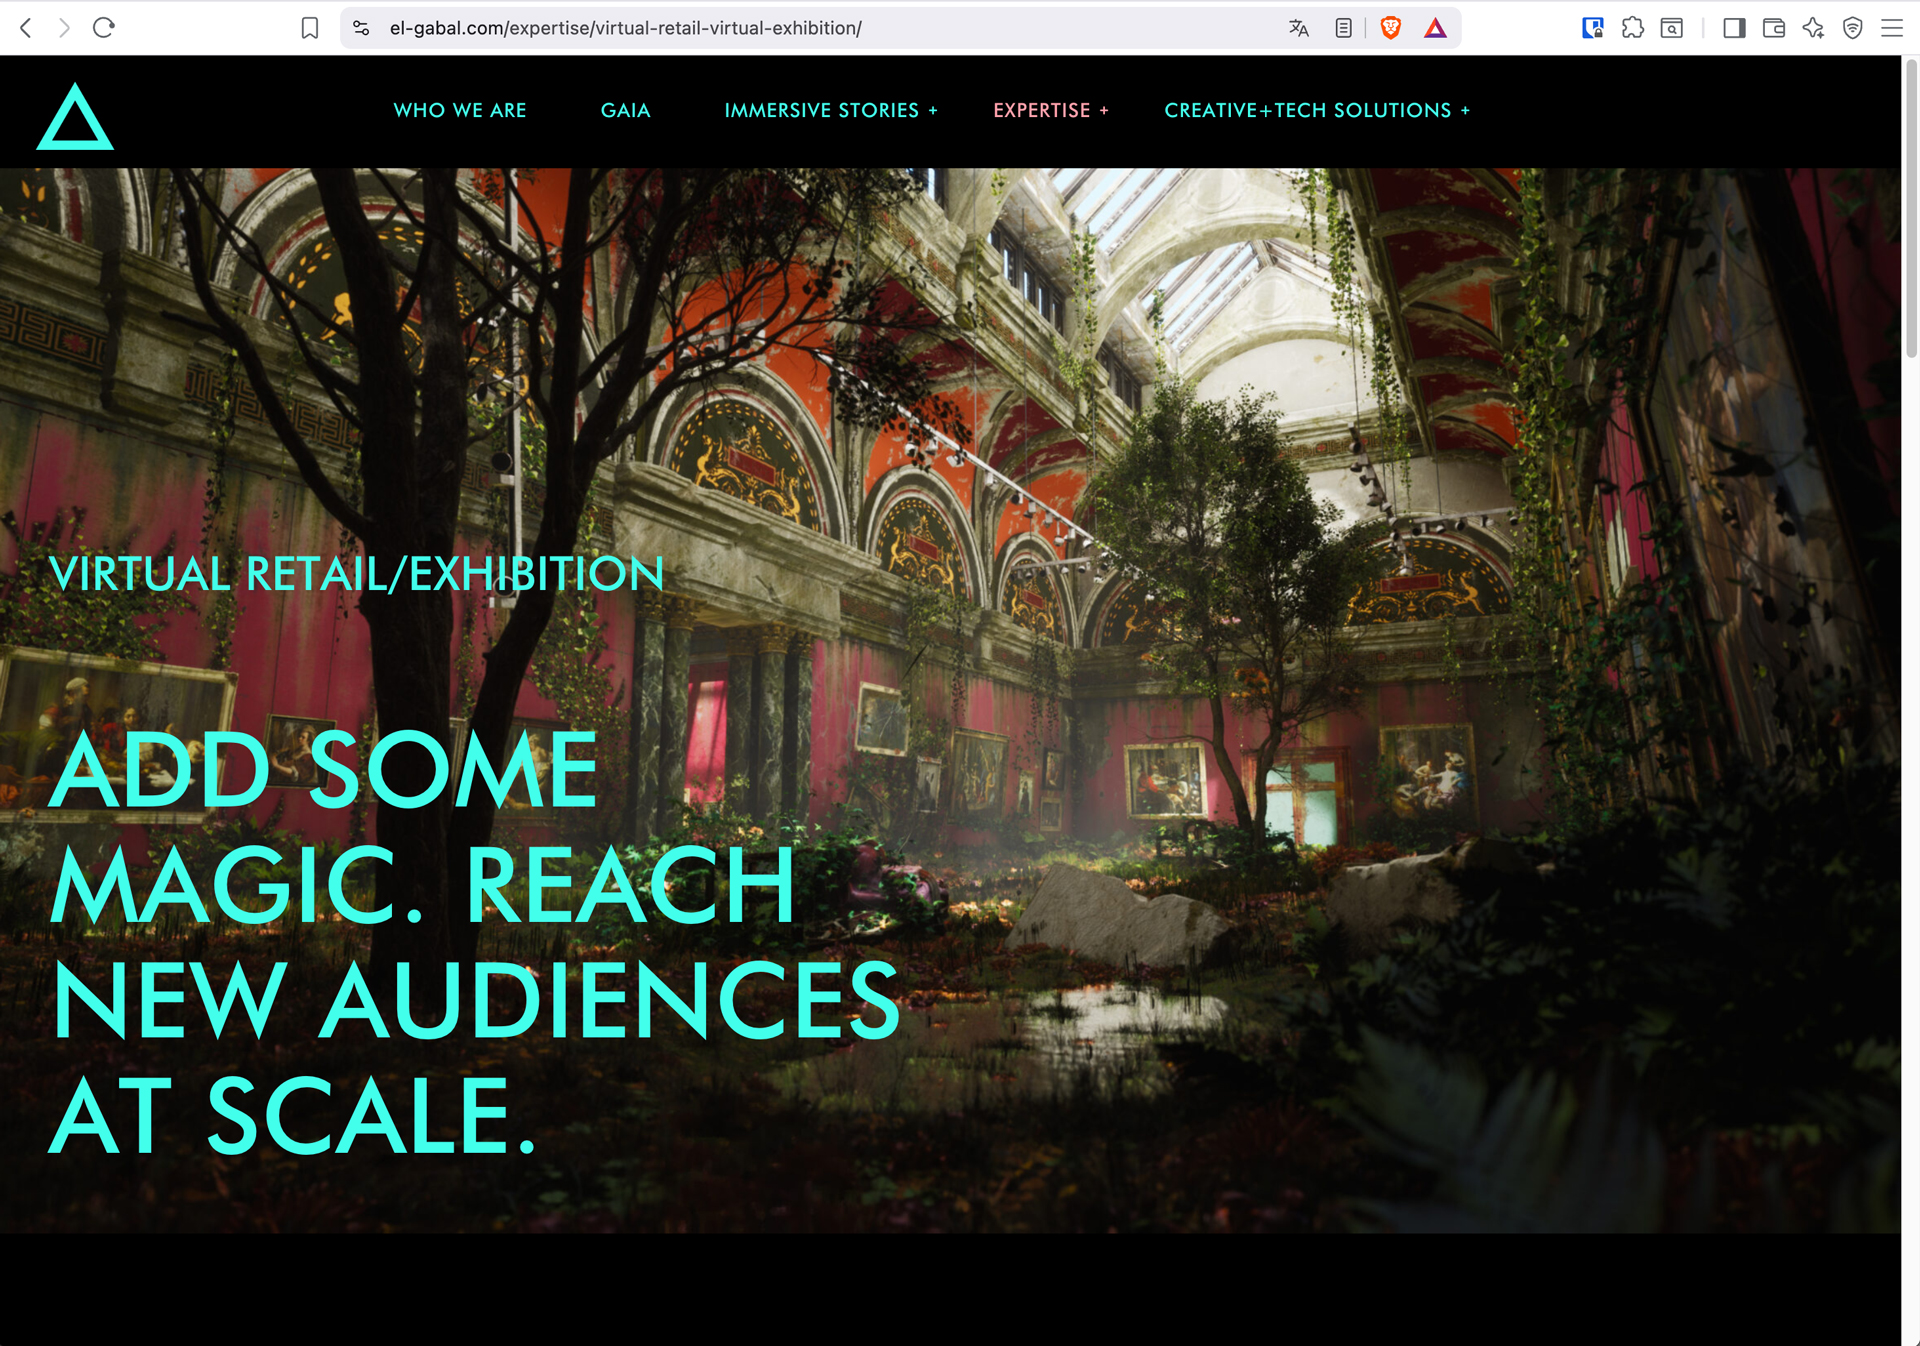Open the extensions puzzle icon

[x=1632, y=28]
